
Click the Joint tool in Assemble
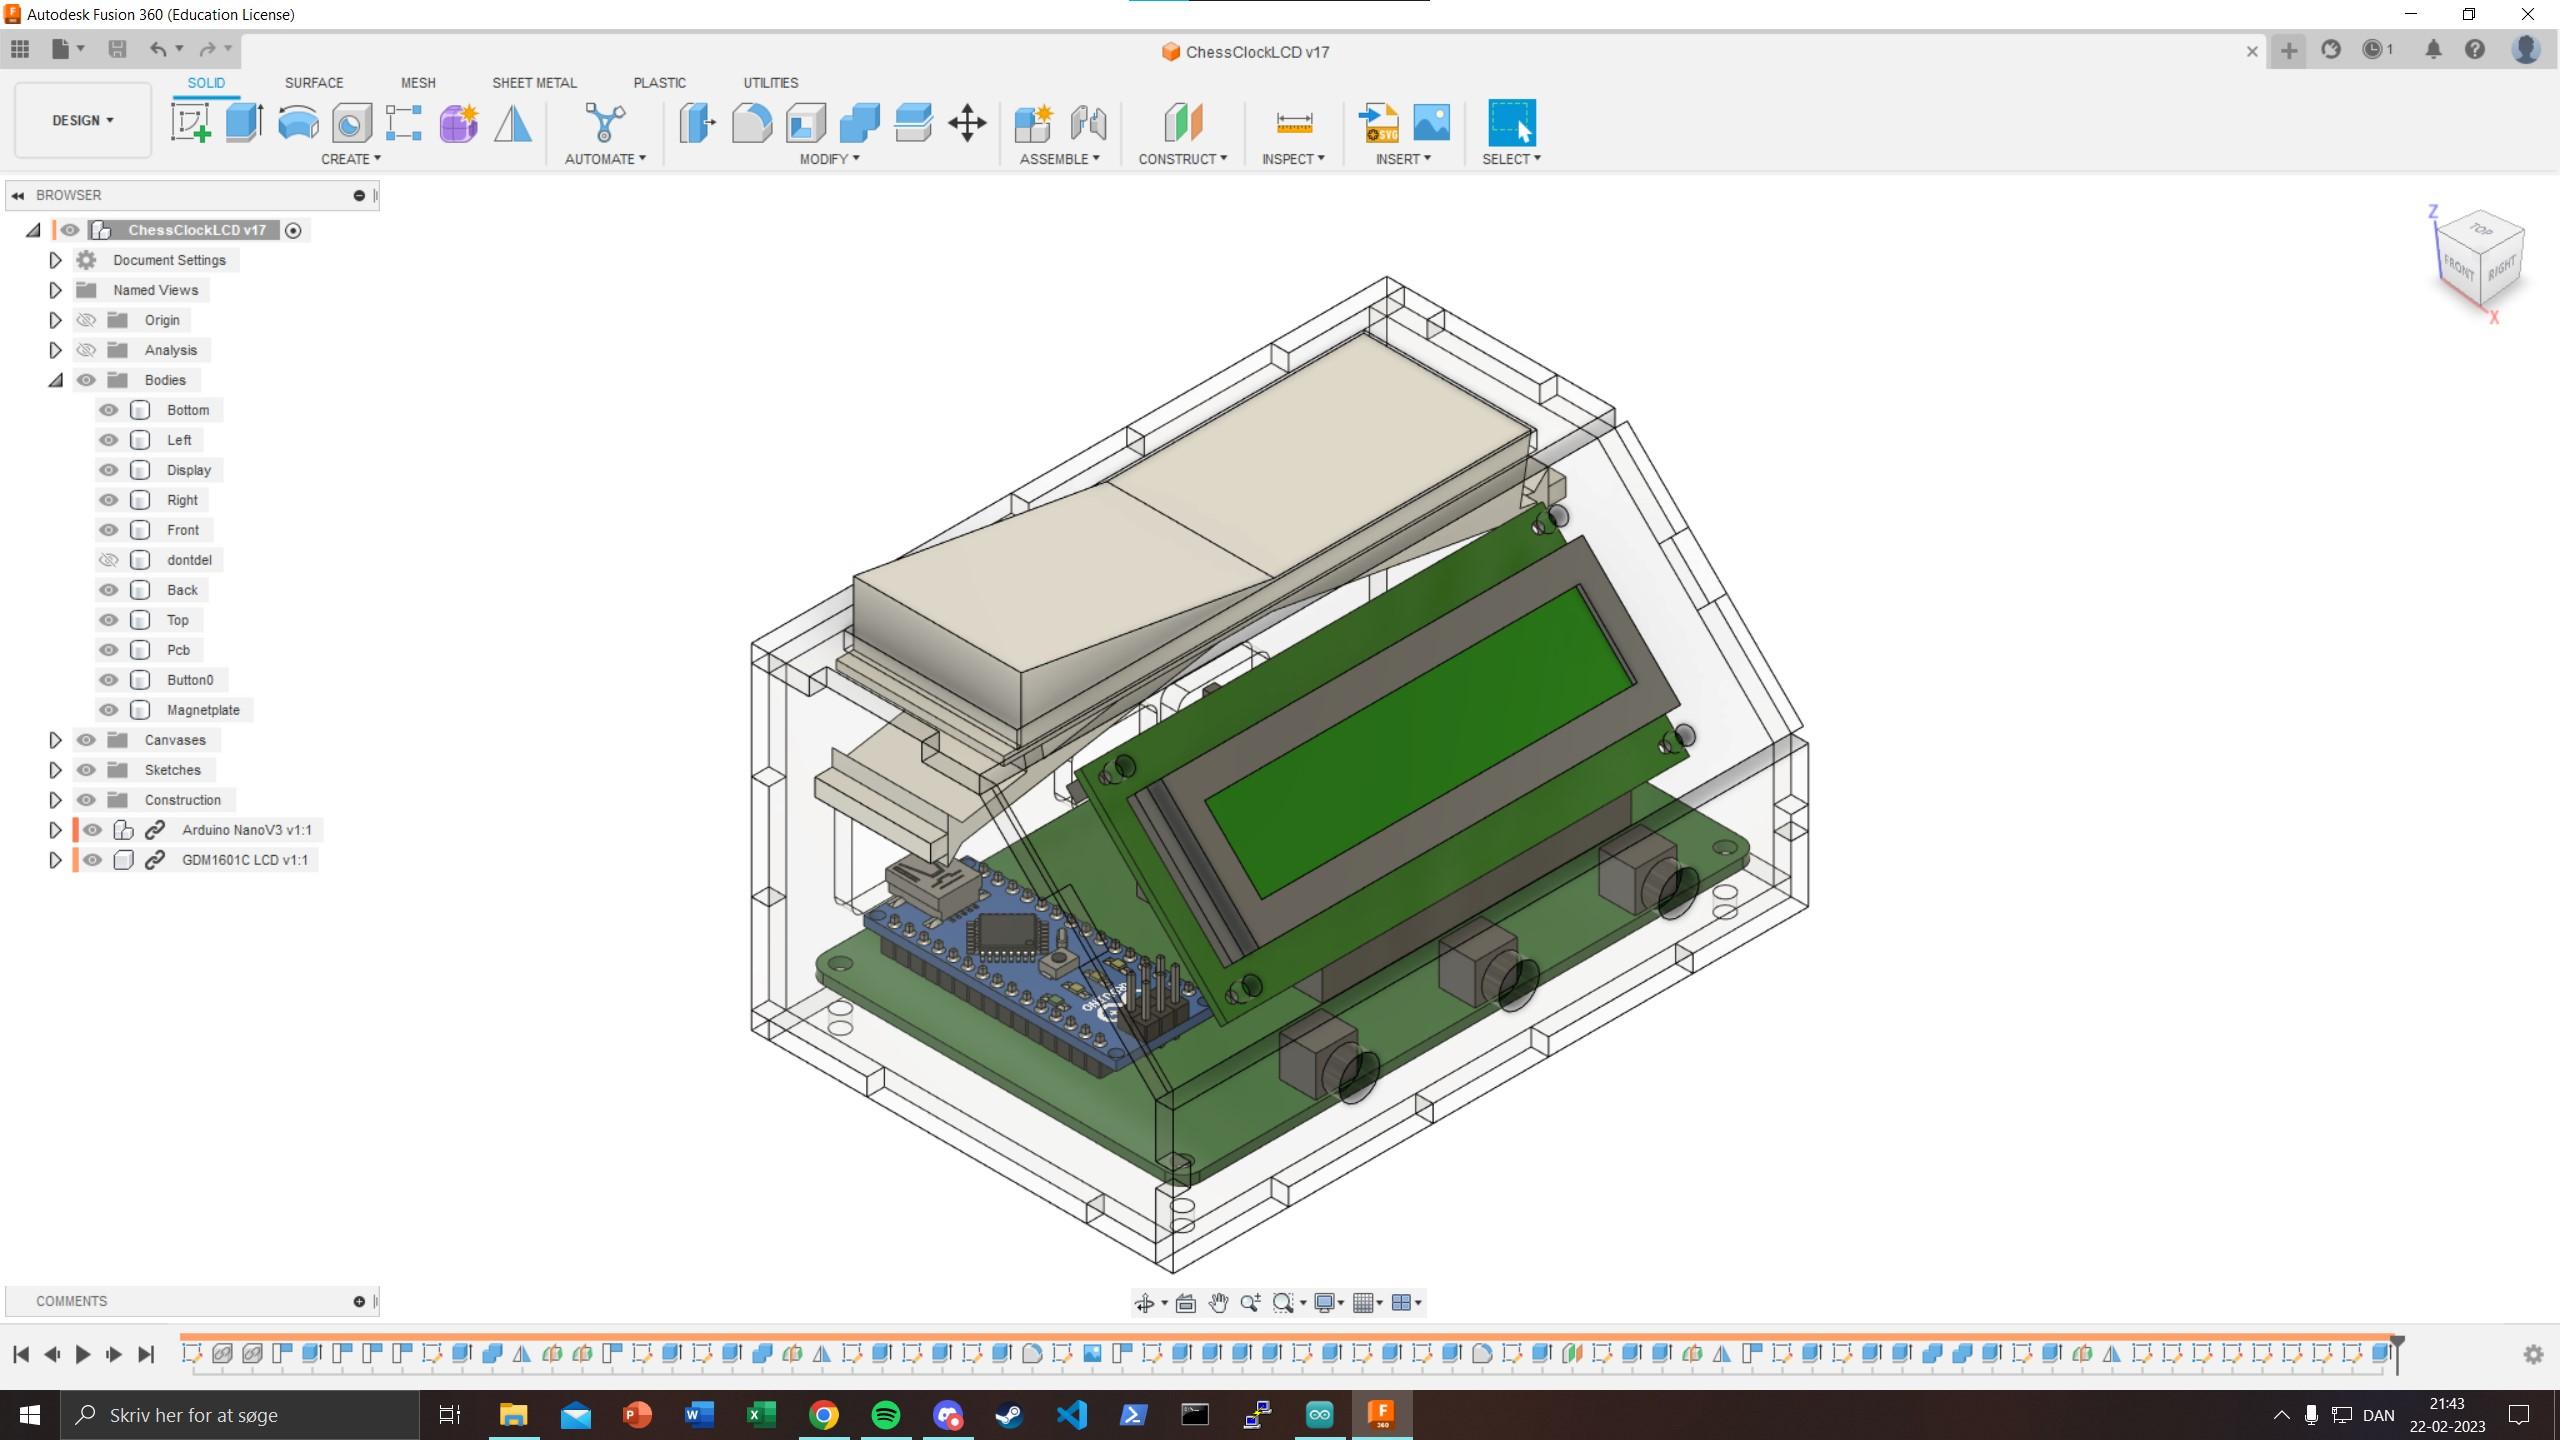tap(1087, 121)
